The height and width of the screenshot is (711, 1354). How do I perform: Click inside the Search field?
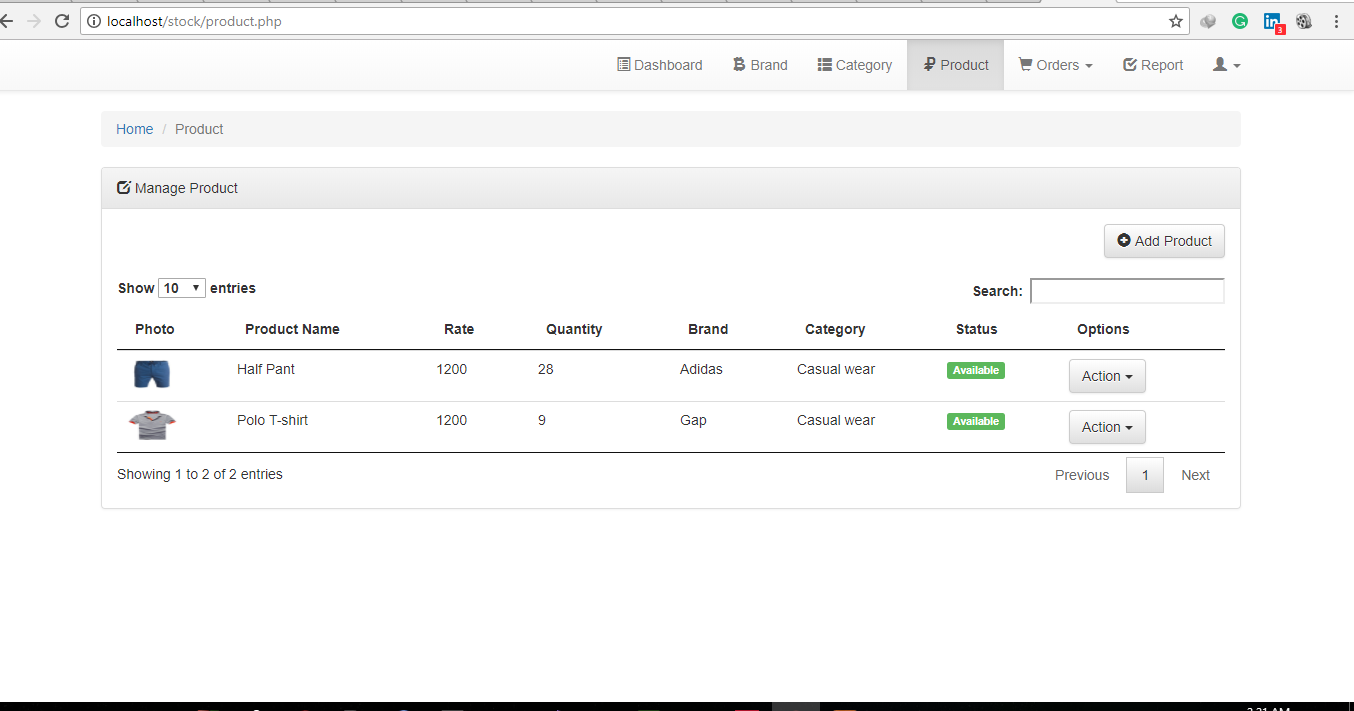coord(1127,290)
